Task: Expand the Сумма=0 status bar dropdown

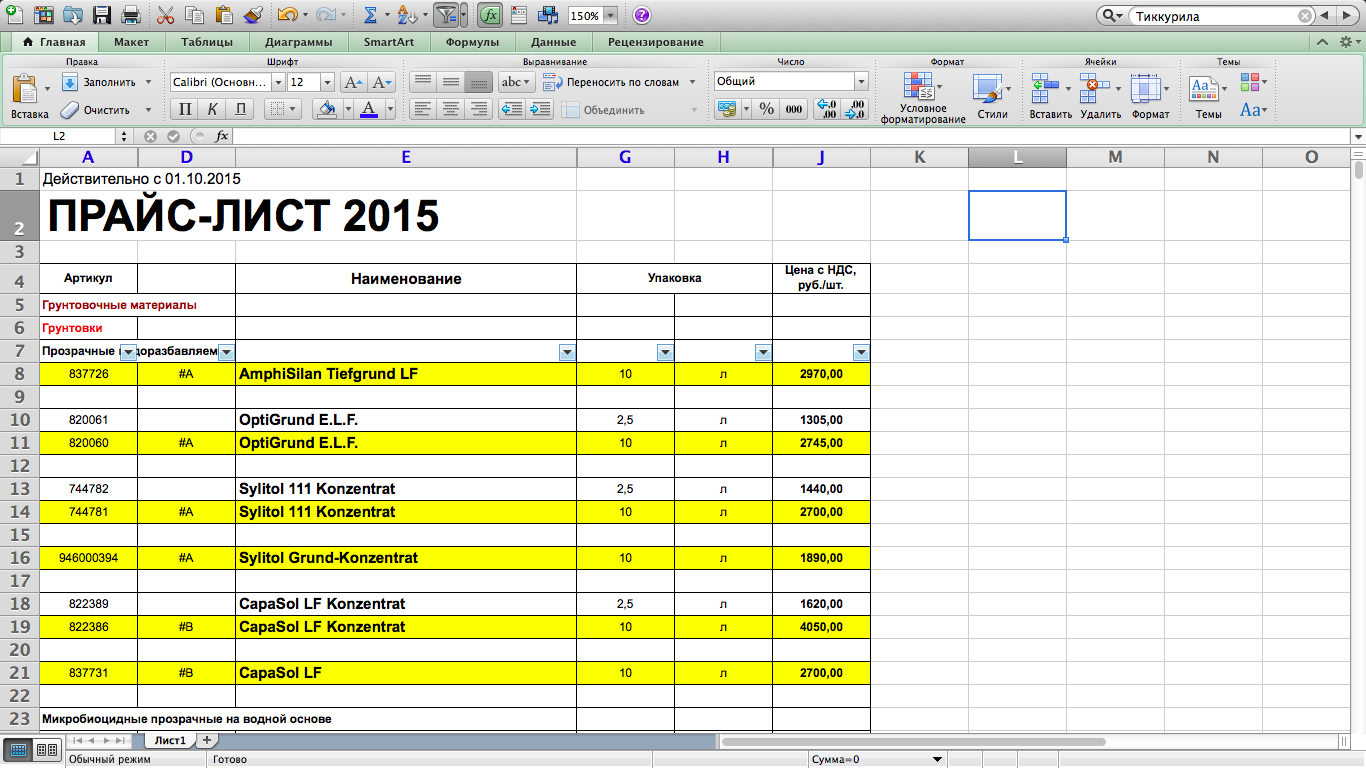Action: (937, 759)
